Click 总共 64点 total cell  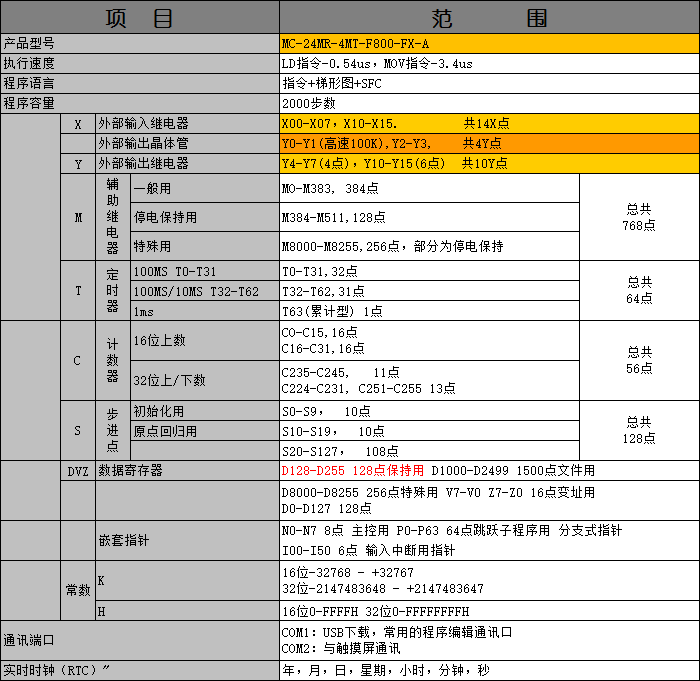pos(639,290)
